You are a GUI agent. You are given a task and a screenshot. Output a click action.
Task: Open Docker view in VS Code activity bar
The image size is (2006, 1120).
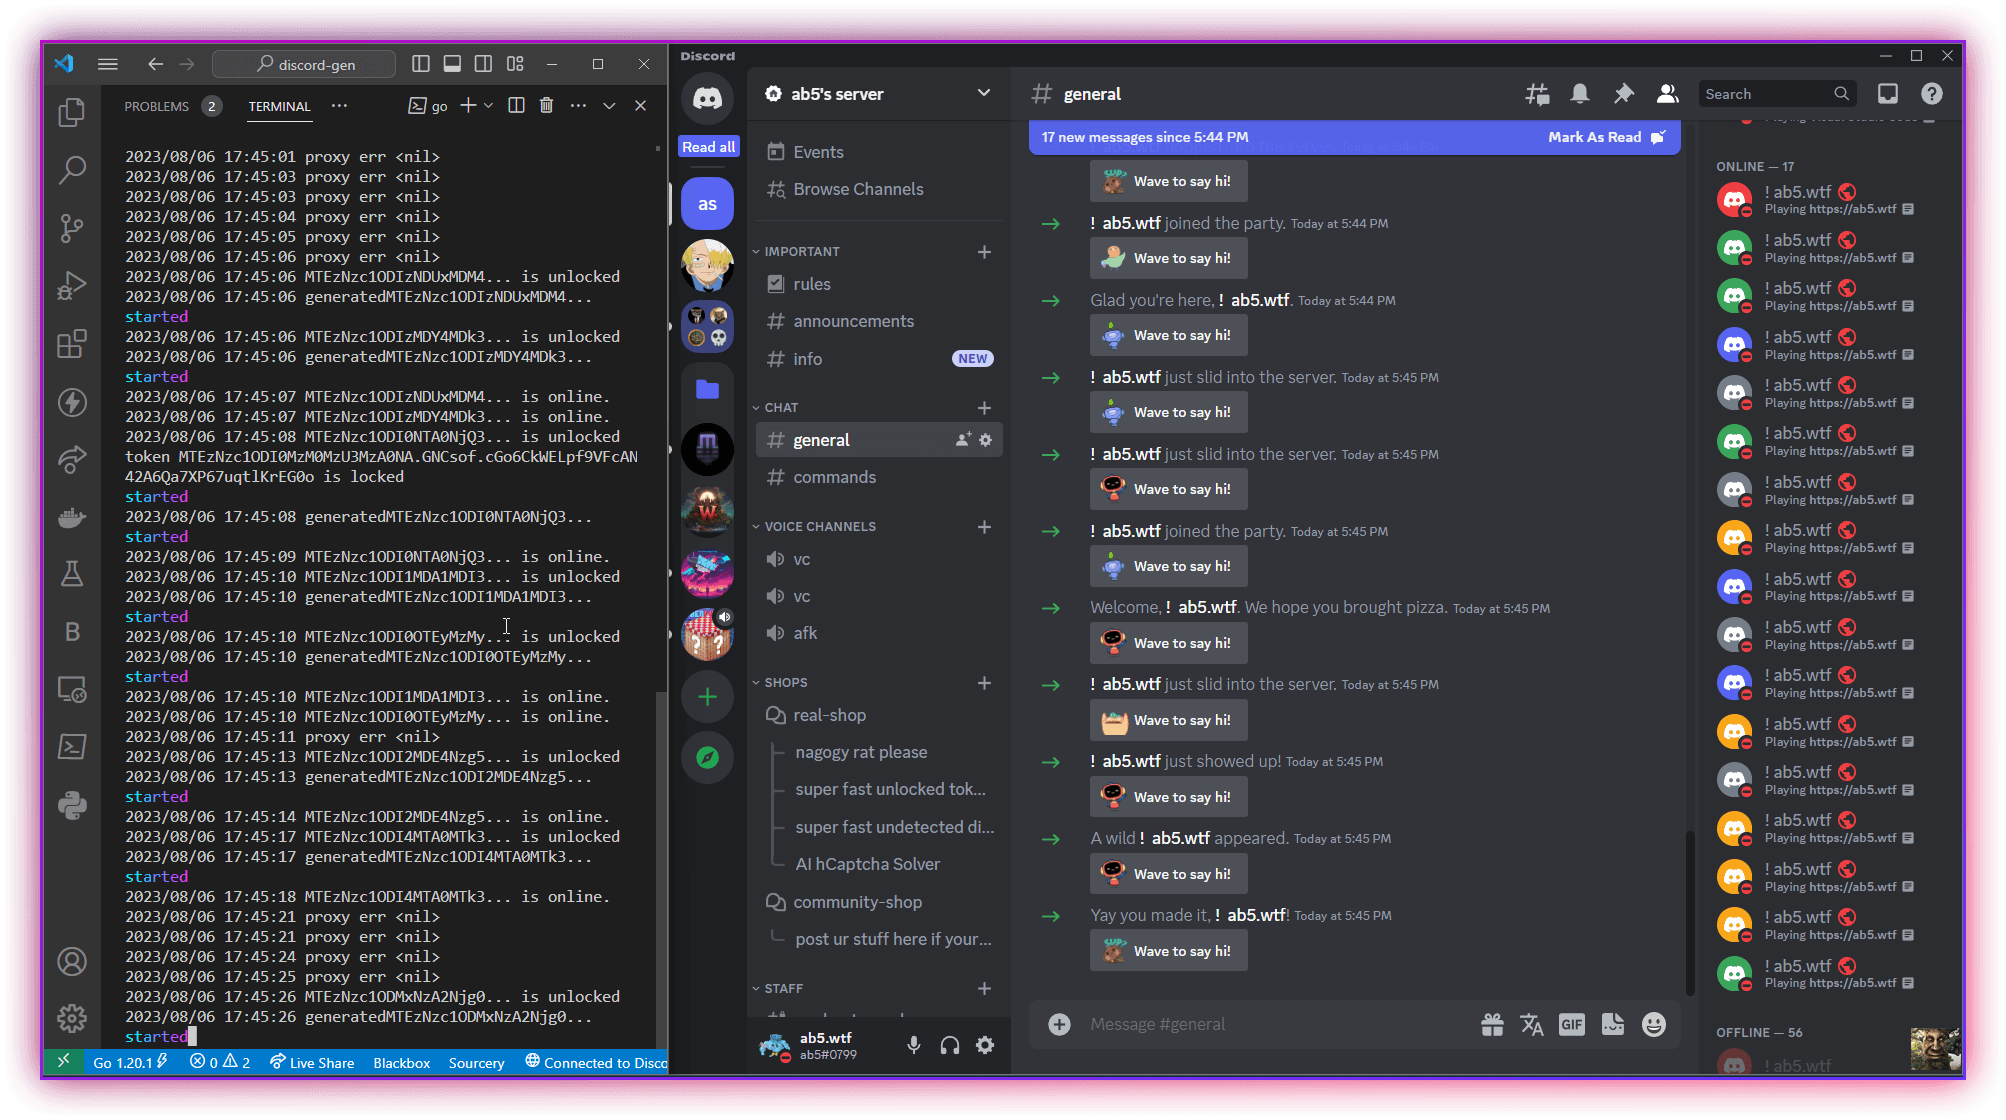click(x=72, y=517)
